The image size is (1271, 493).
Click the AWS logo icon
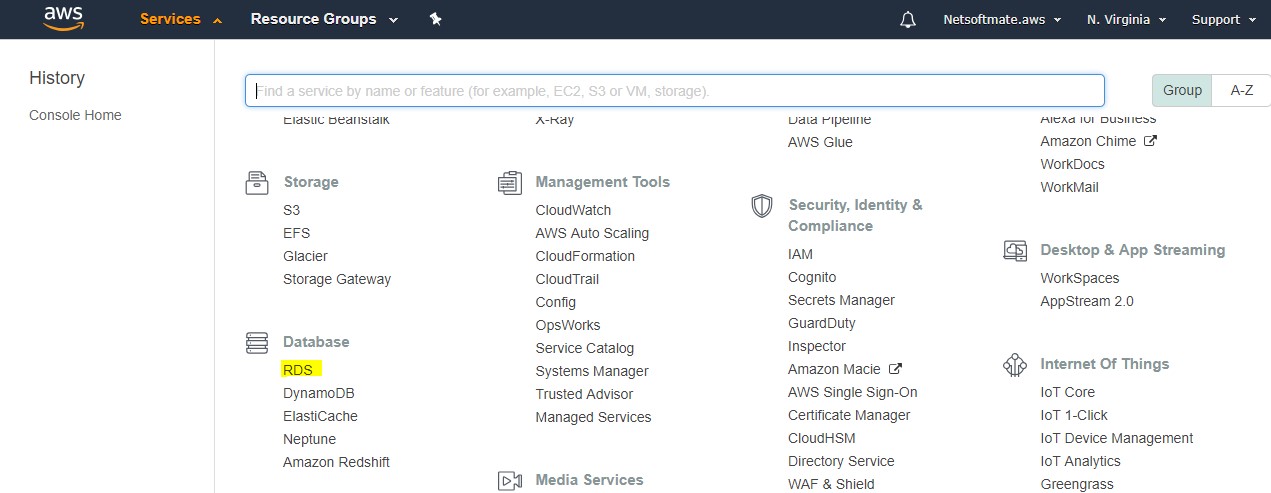pos(62,19)
